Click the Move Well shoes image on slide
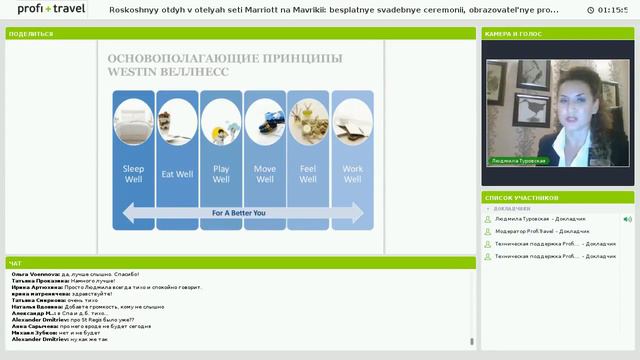Screen dimensions: 640x360 [x=265, y=122]
